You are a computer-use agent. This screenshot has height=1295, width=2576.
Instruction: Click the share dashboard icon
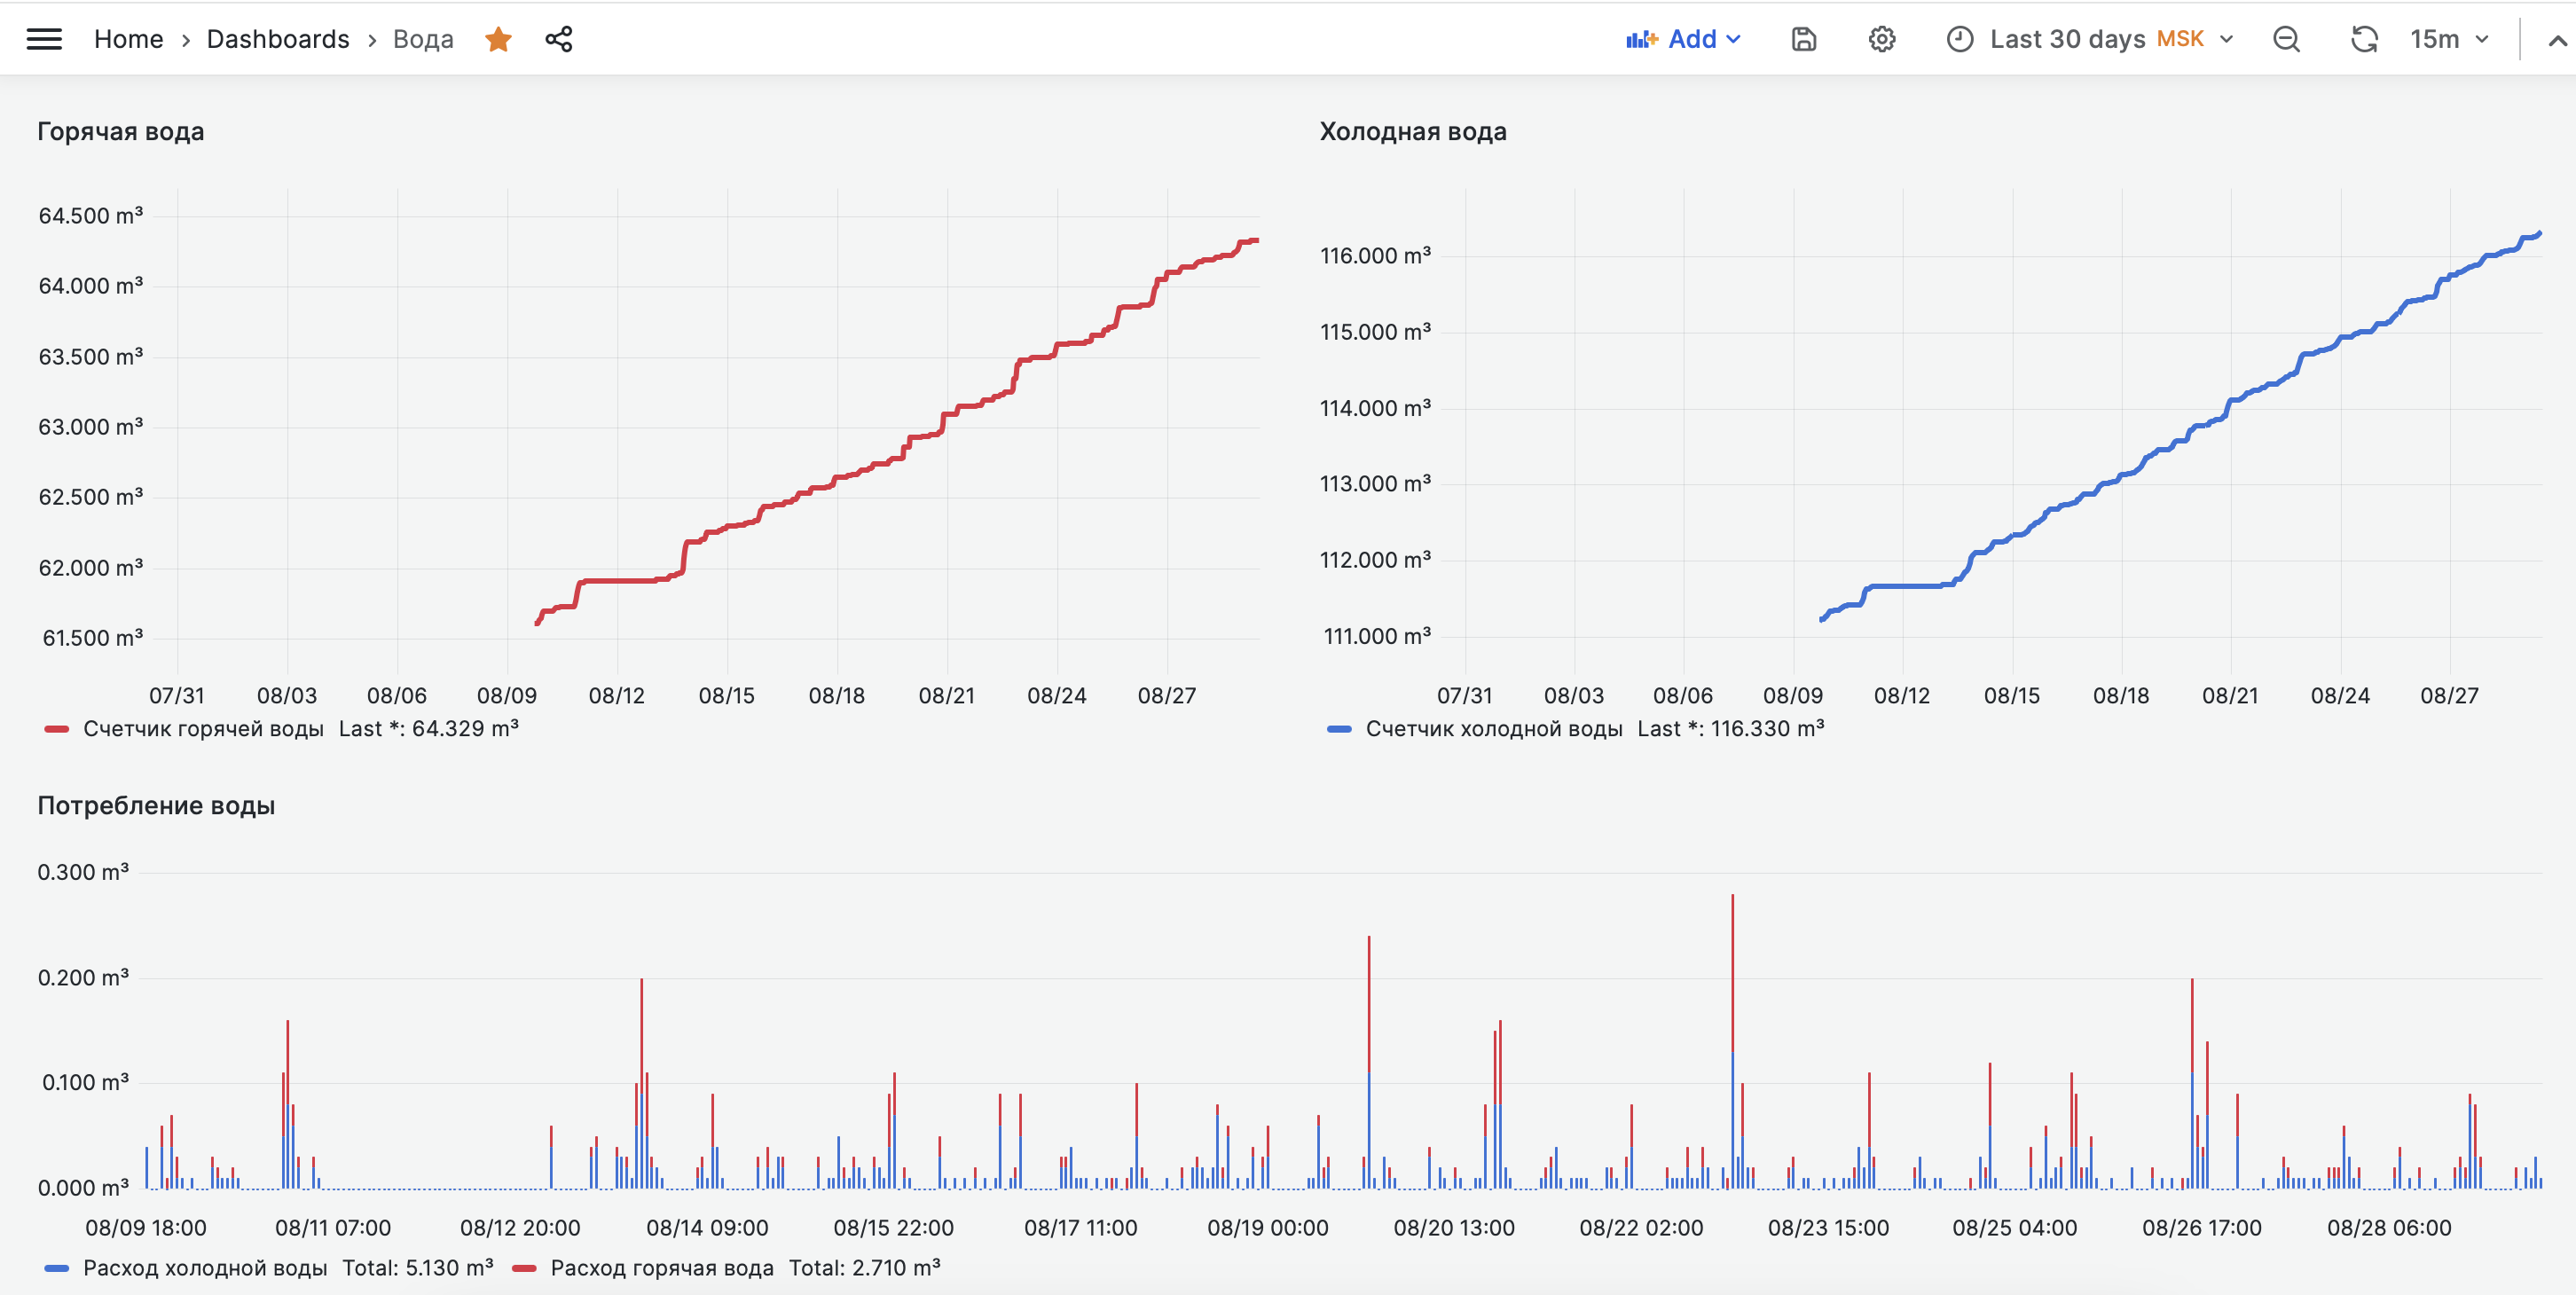[558, 39]
